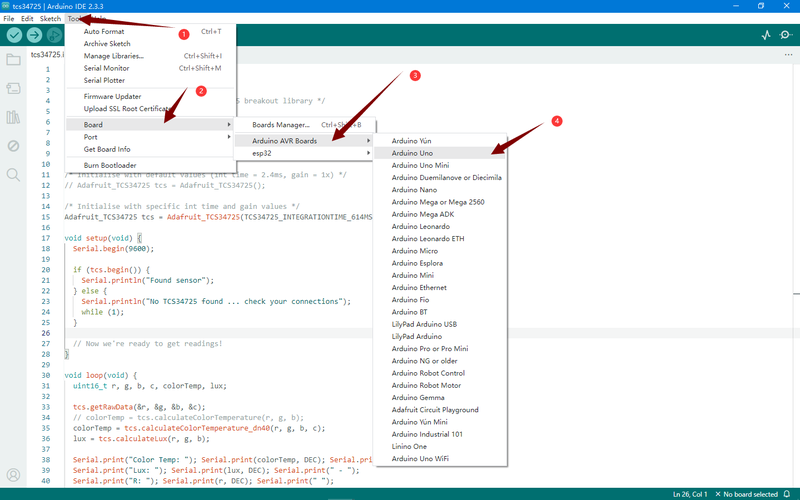
Task: Select Linino One board
Action: click(440, 447)
